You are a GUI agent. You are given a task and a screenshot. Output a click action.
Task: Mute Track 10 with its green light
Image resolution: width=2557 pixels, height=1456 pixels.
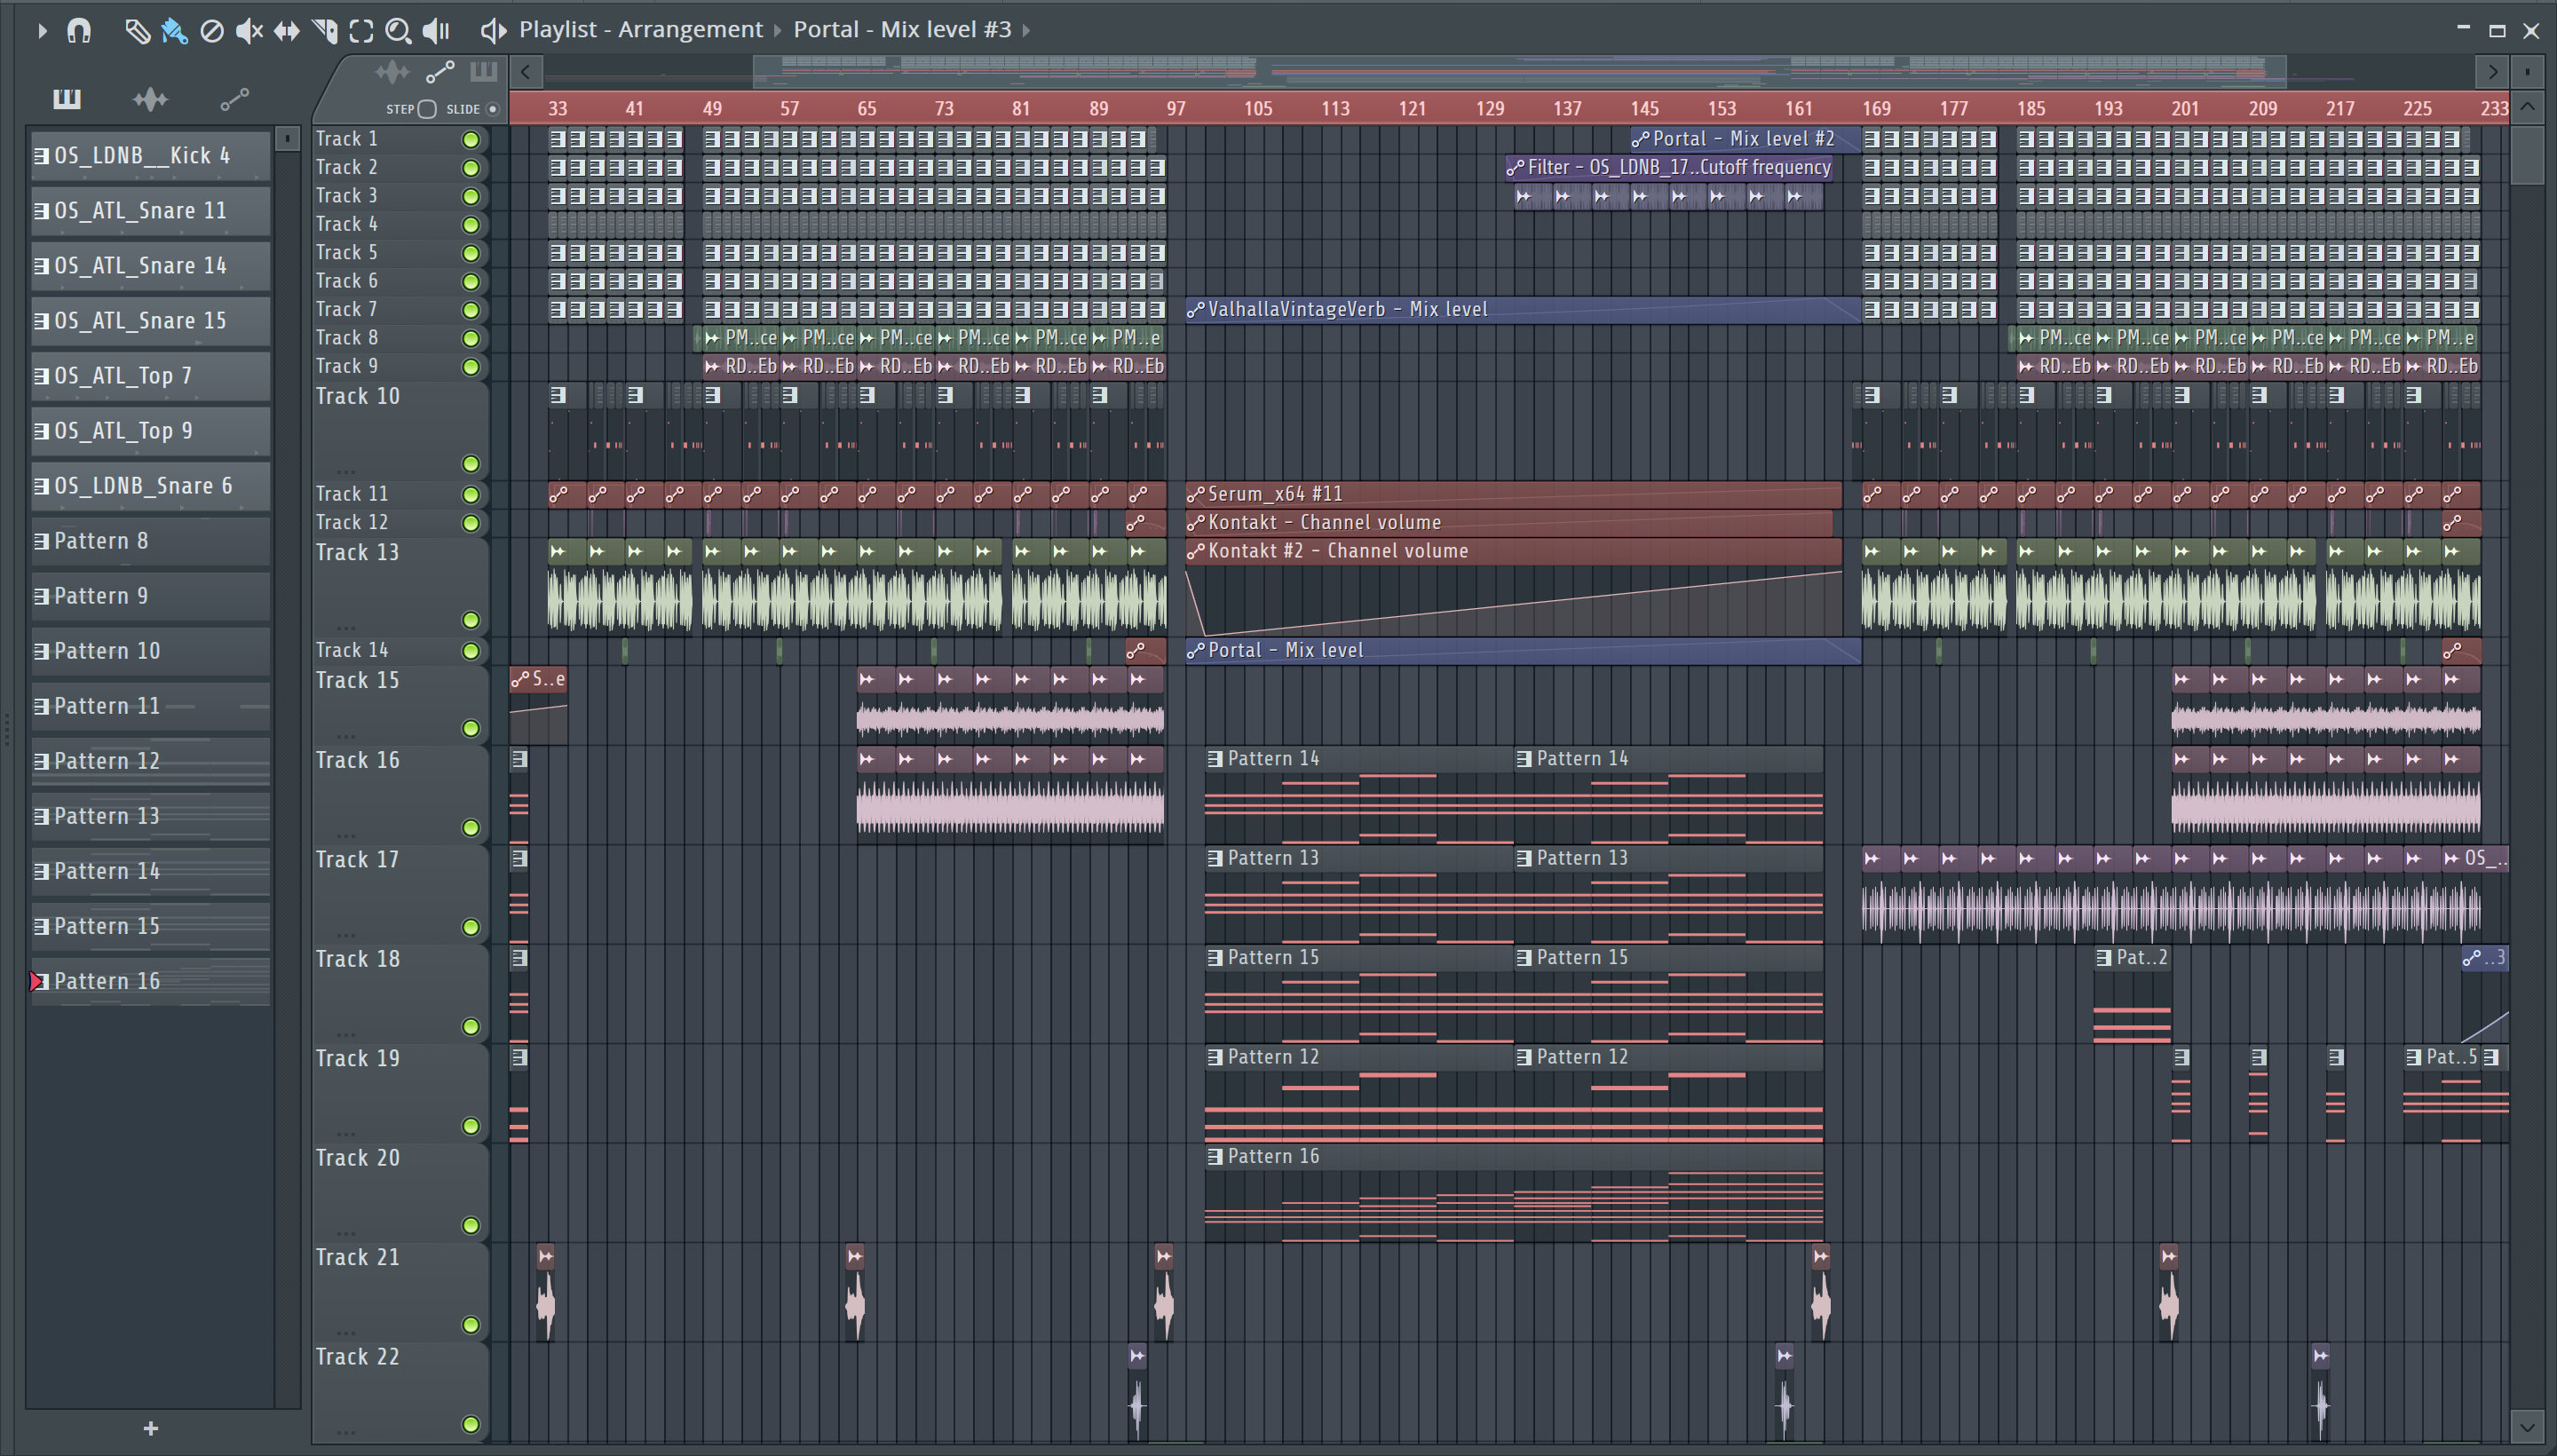(x=470, y=463)
